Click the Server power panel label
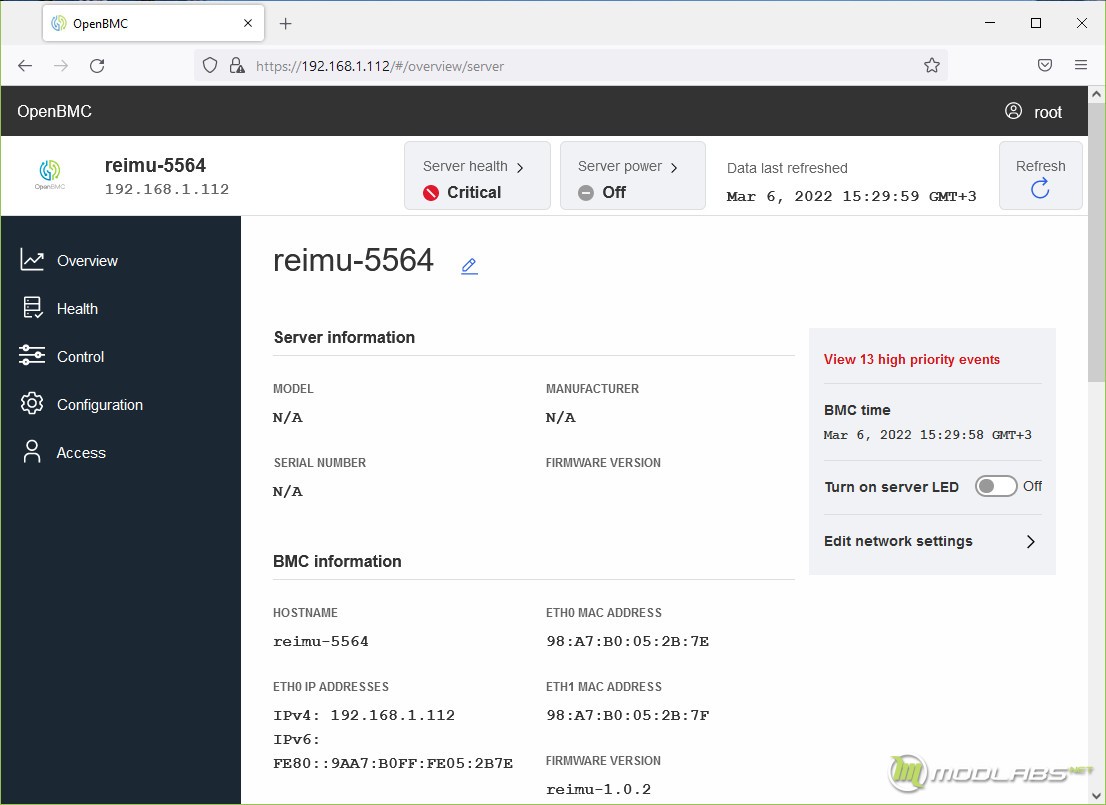This screenshot has height=805, width=1106. (619, 166)
